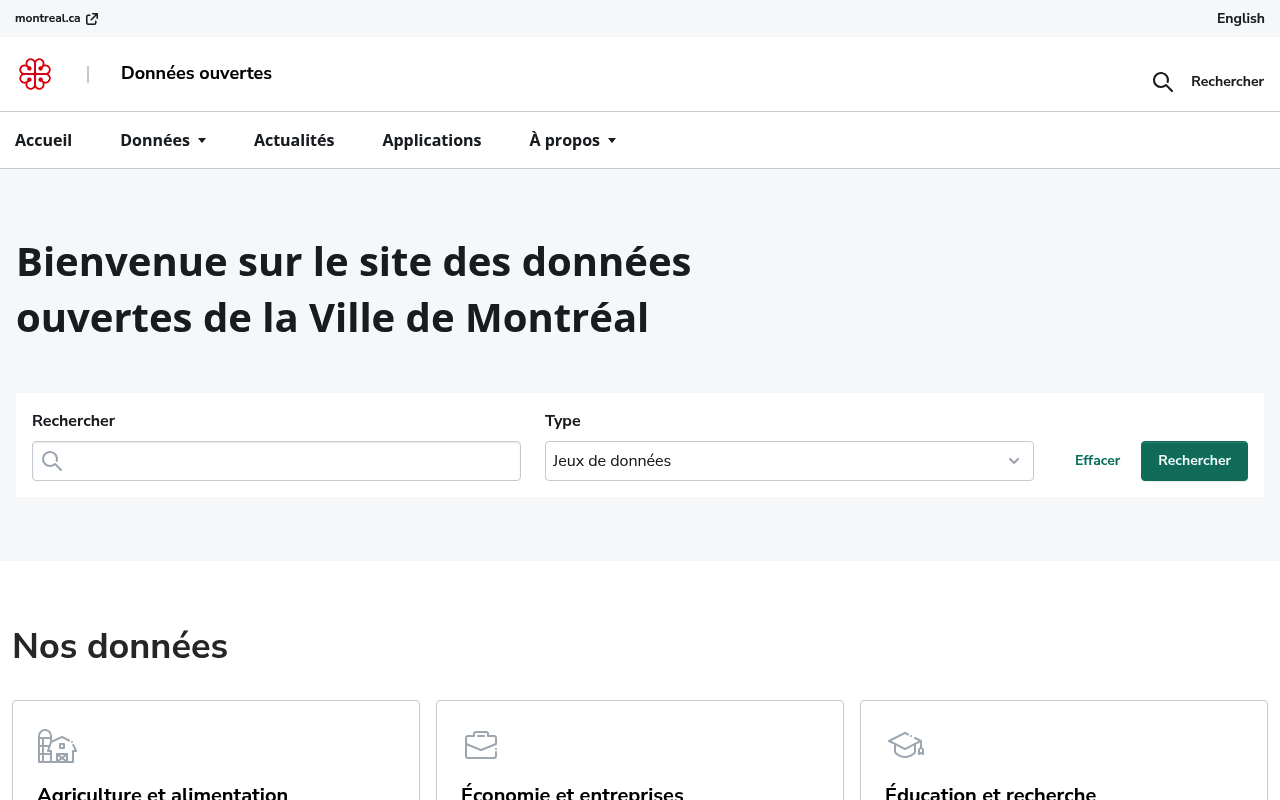Click into the Rechercher text input

[276, 461]
